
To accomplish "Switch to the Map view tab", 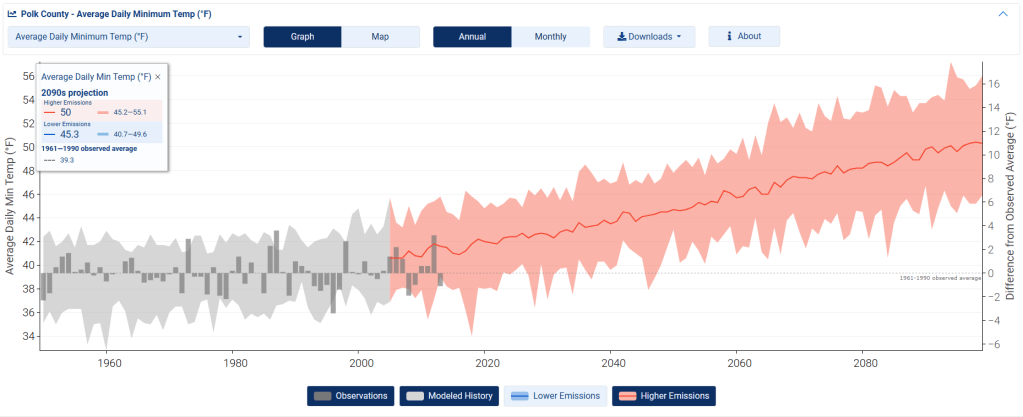I will tap(380, 37).
